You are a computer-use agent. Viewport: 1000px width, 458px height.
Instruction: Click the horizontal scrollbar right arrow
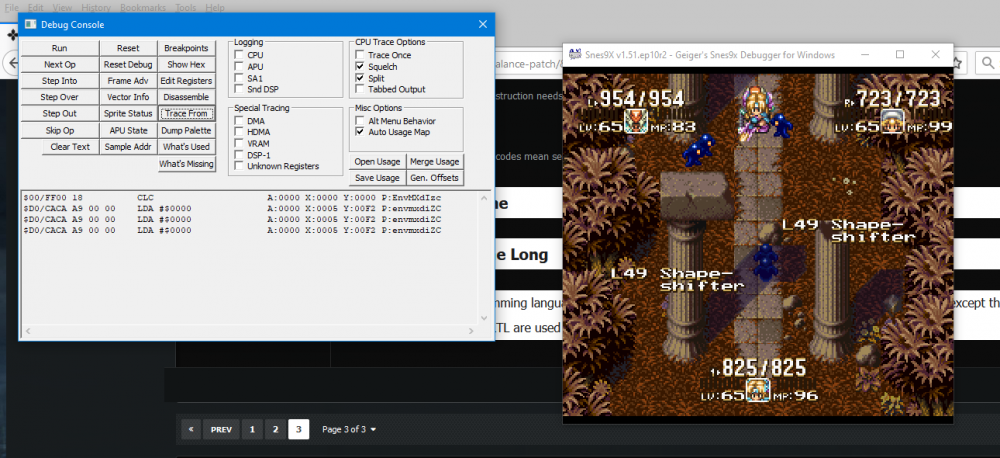coord(471,331)
